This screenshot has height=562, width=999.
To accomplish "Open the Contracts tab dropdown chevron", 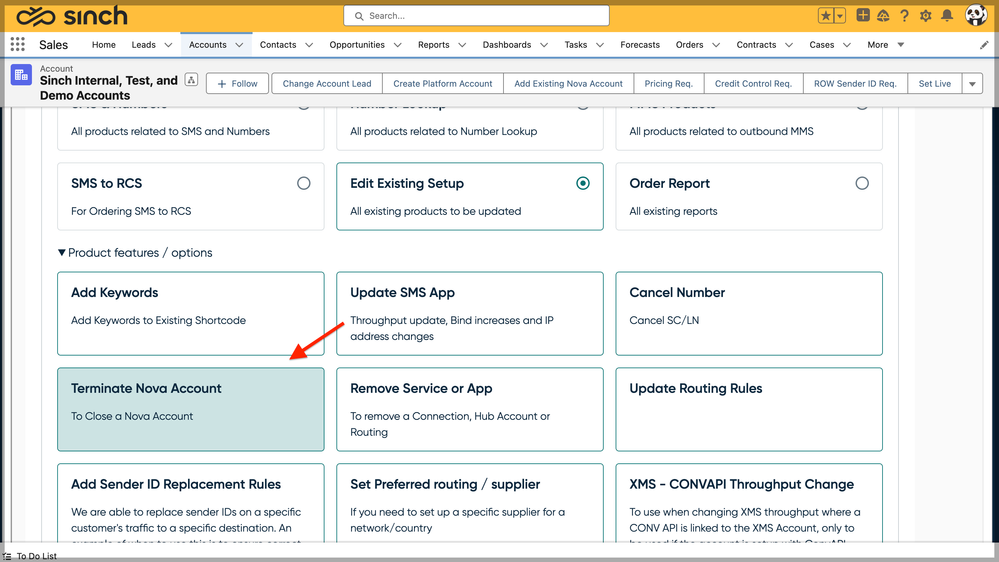I will [x=789, y=45].
